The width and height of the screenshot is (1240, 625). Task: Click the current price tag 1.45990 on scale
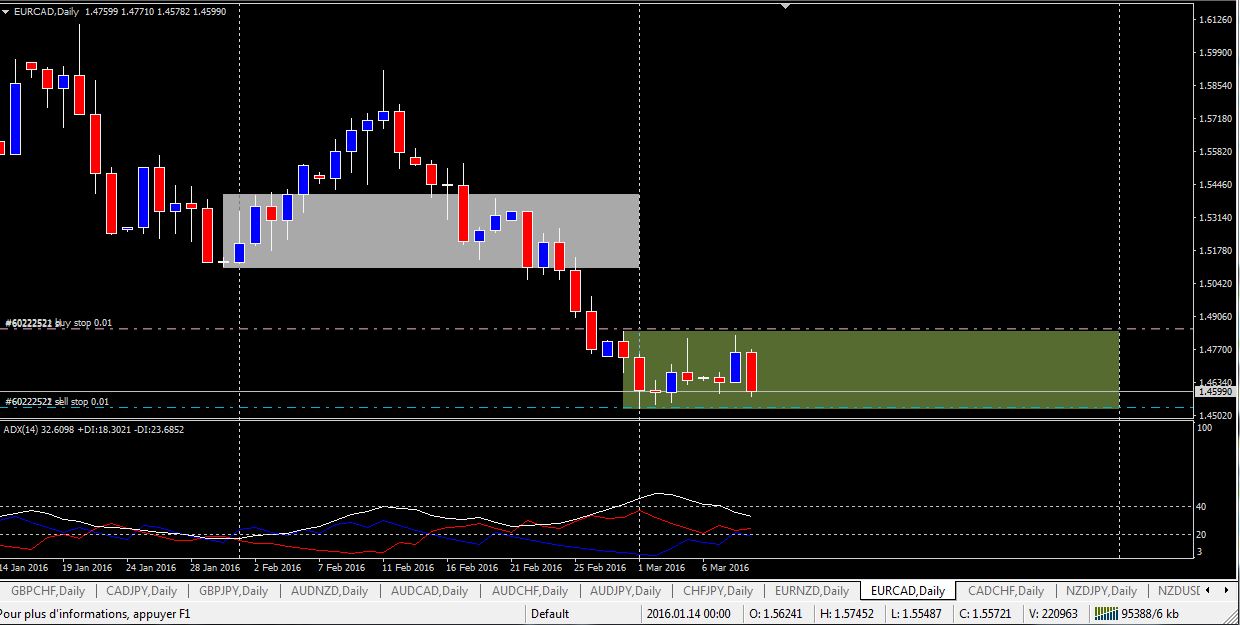click(x=1215, y=391)
